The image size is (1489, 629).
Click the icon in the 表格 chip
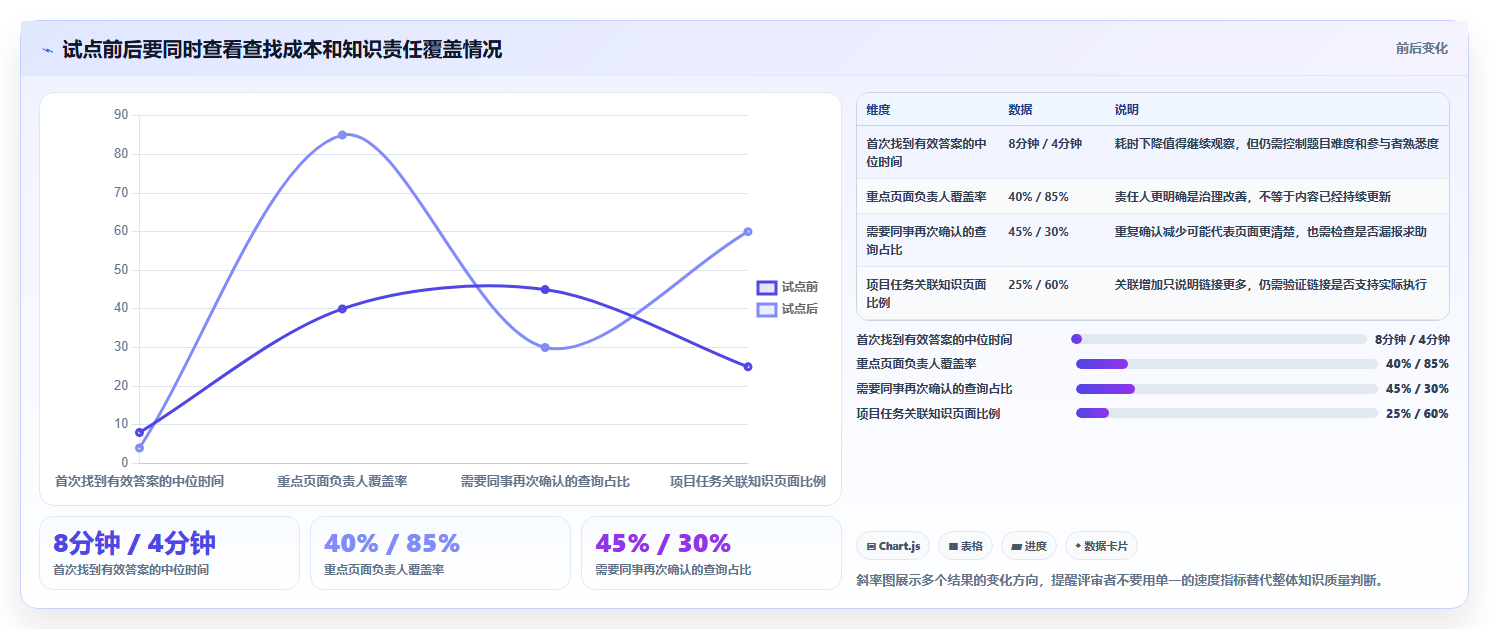point(953,547)
